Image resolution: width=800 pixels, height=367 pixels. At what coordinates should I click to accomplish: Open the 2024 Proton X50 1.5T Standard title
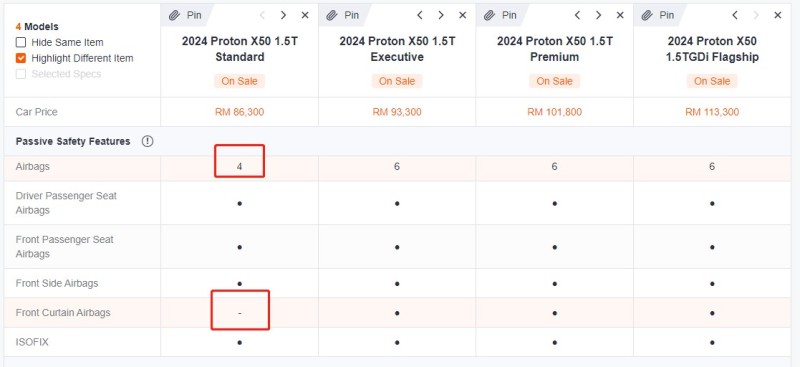239,49
